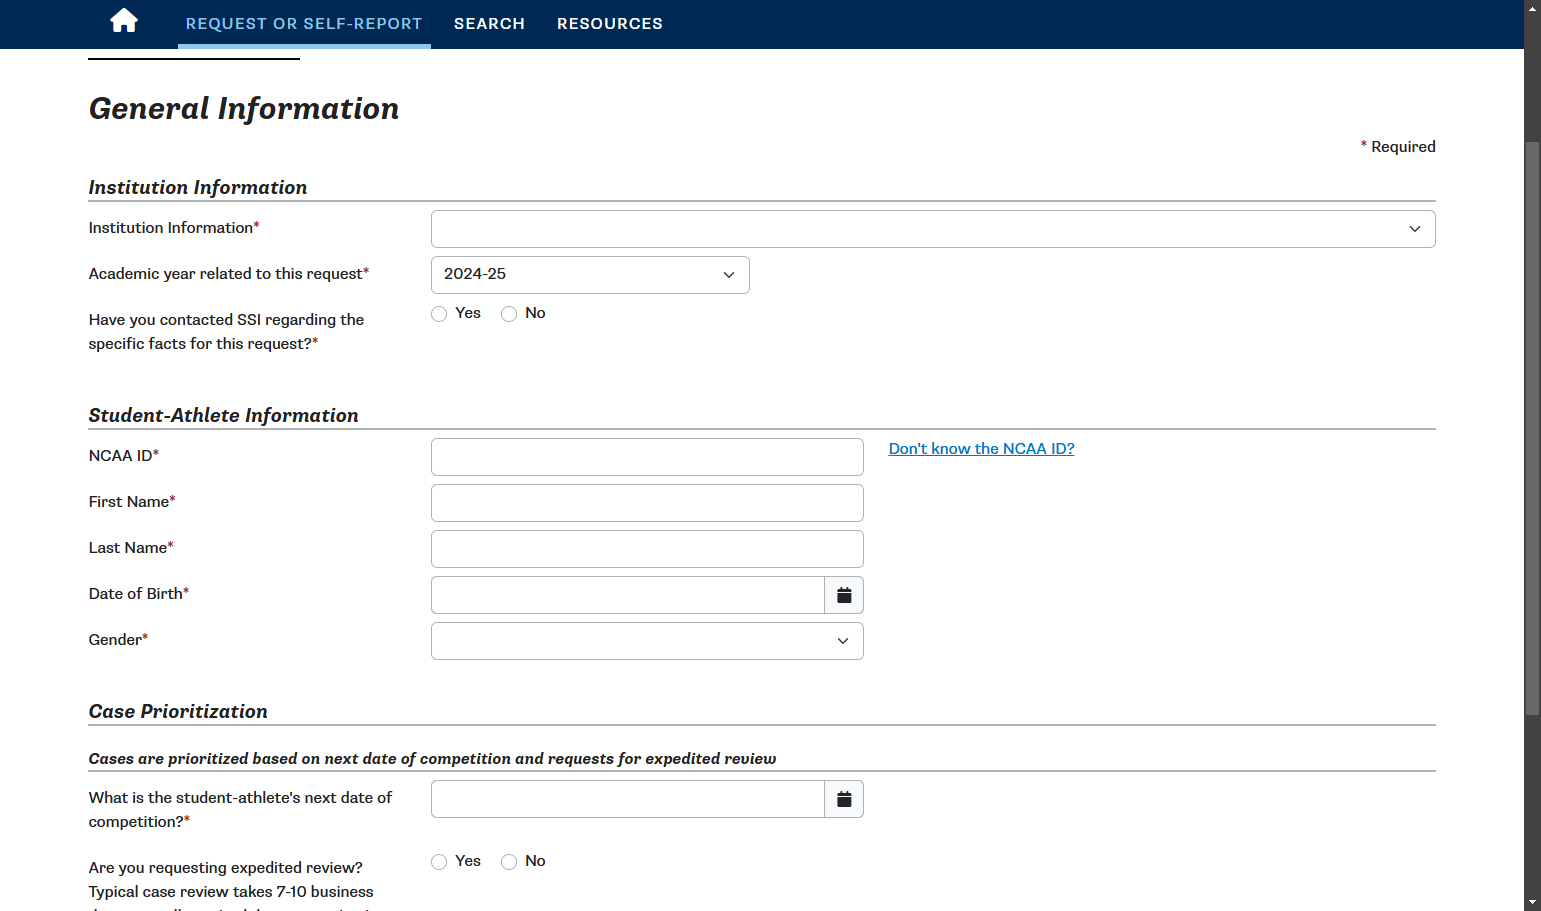The height and width of the screenshot is (911, 1541).
Task: Click the Student-Athlete Information section heading
Action: point(224,415)
